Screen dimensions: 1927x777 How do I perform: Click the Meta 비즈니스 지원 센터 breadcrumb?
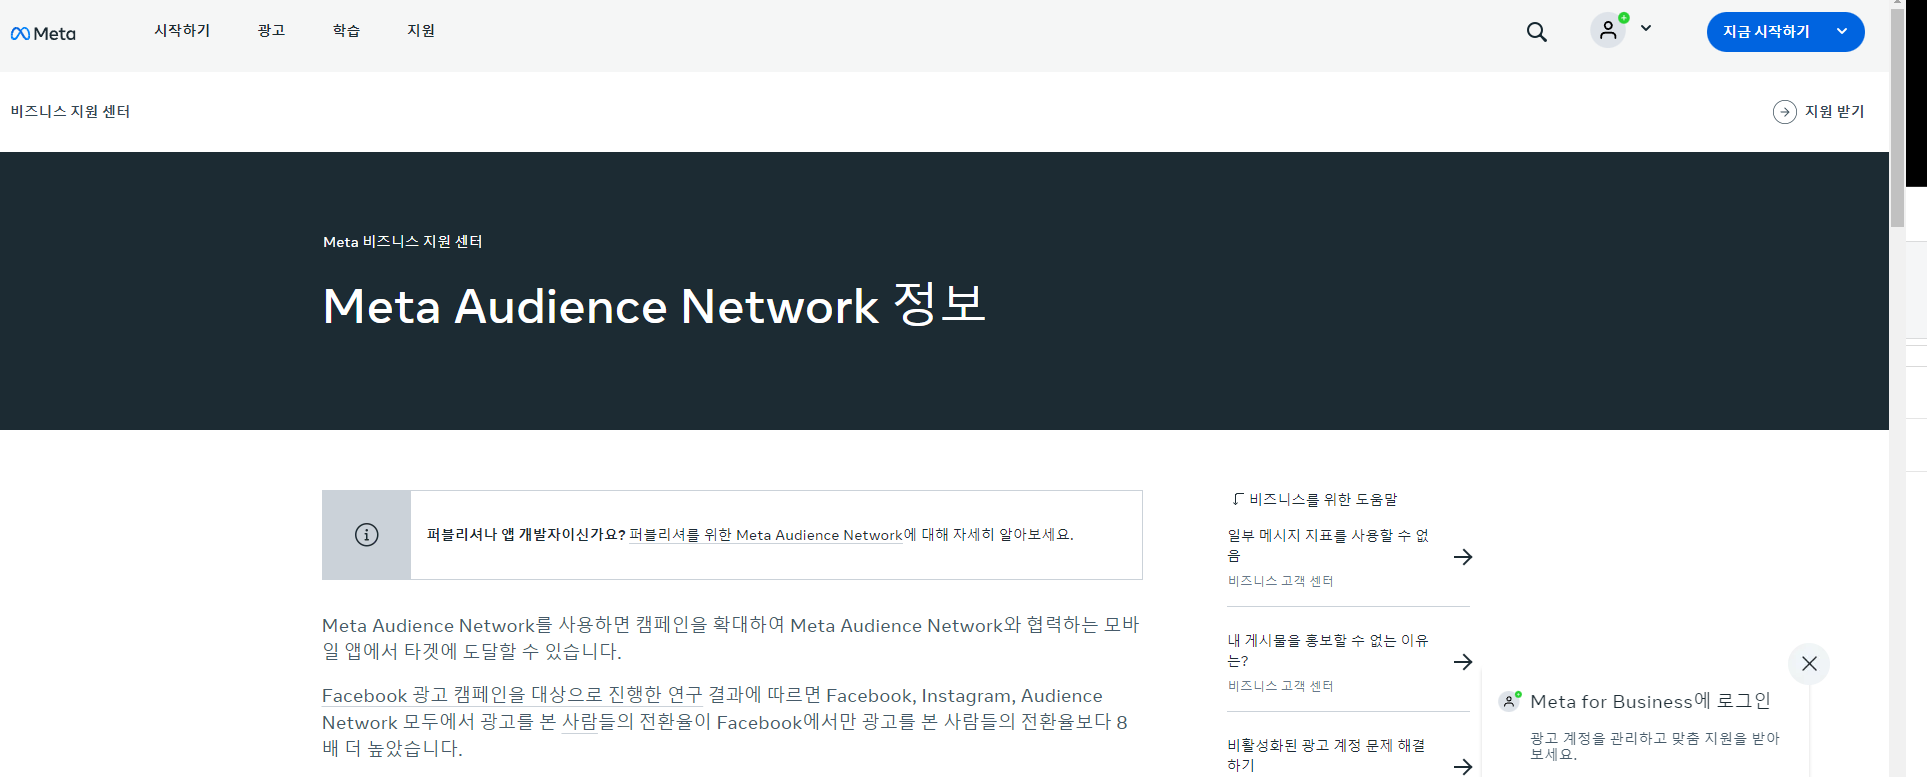[403, 242]
